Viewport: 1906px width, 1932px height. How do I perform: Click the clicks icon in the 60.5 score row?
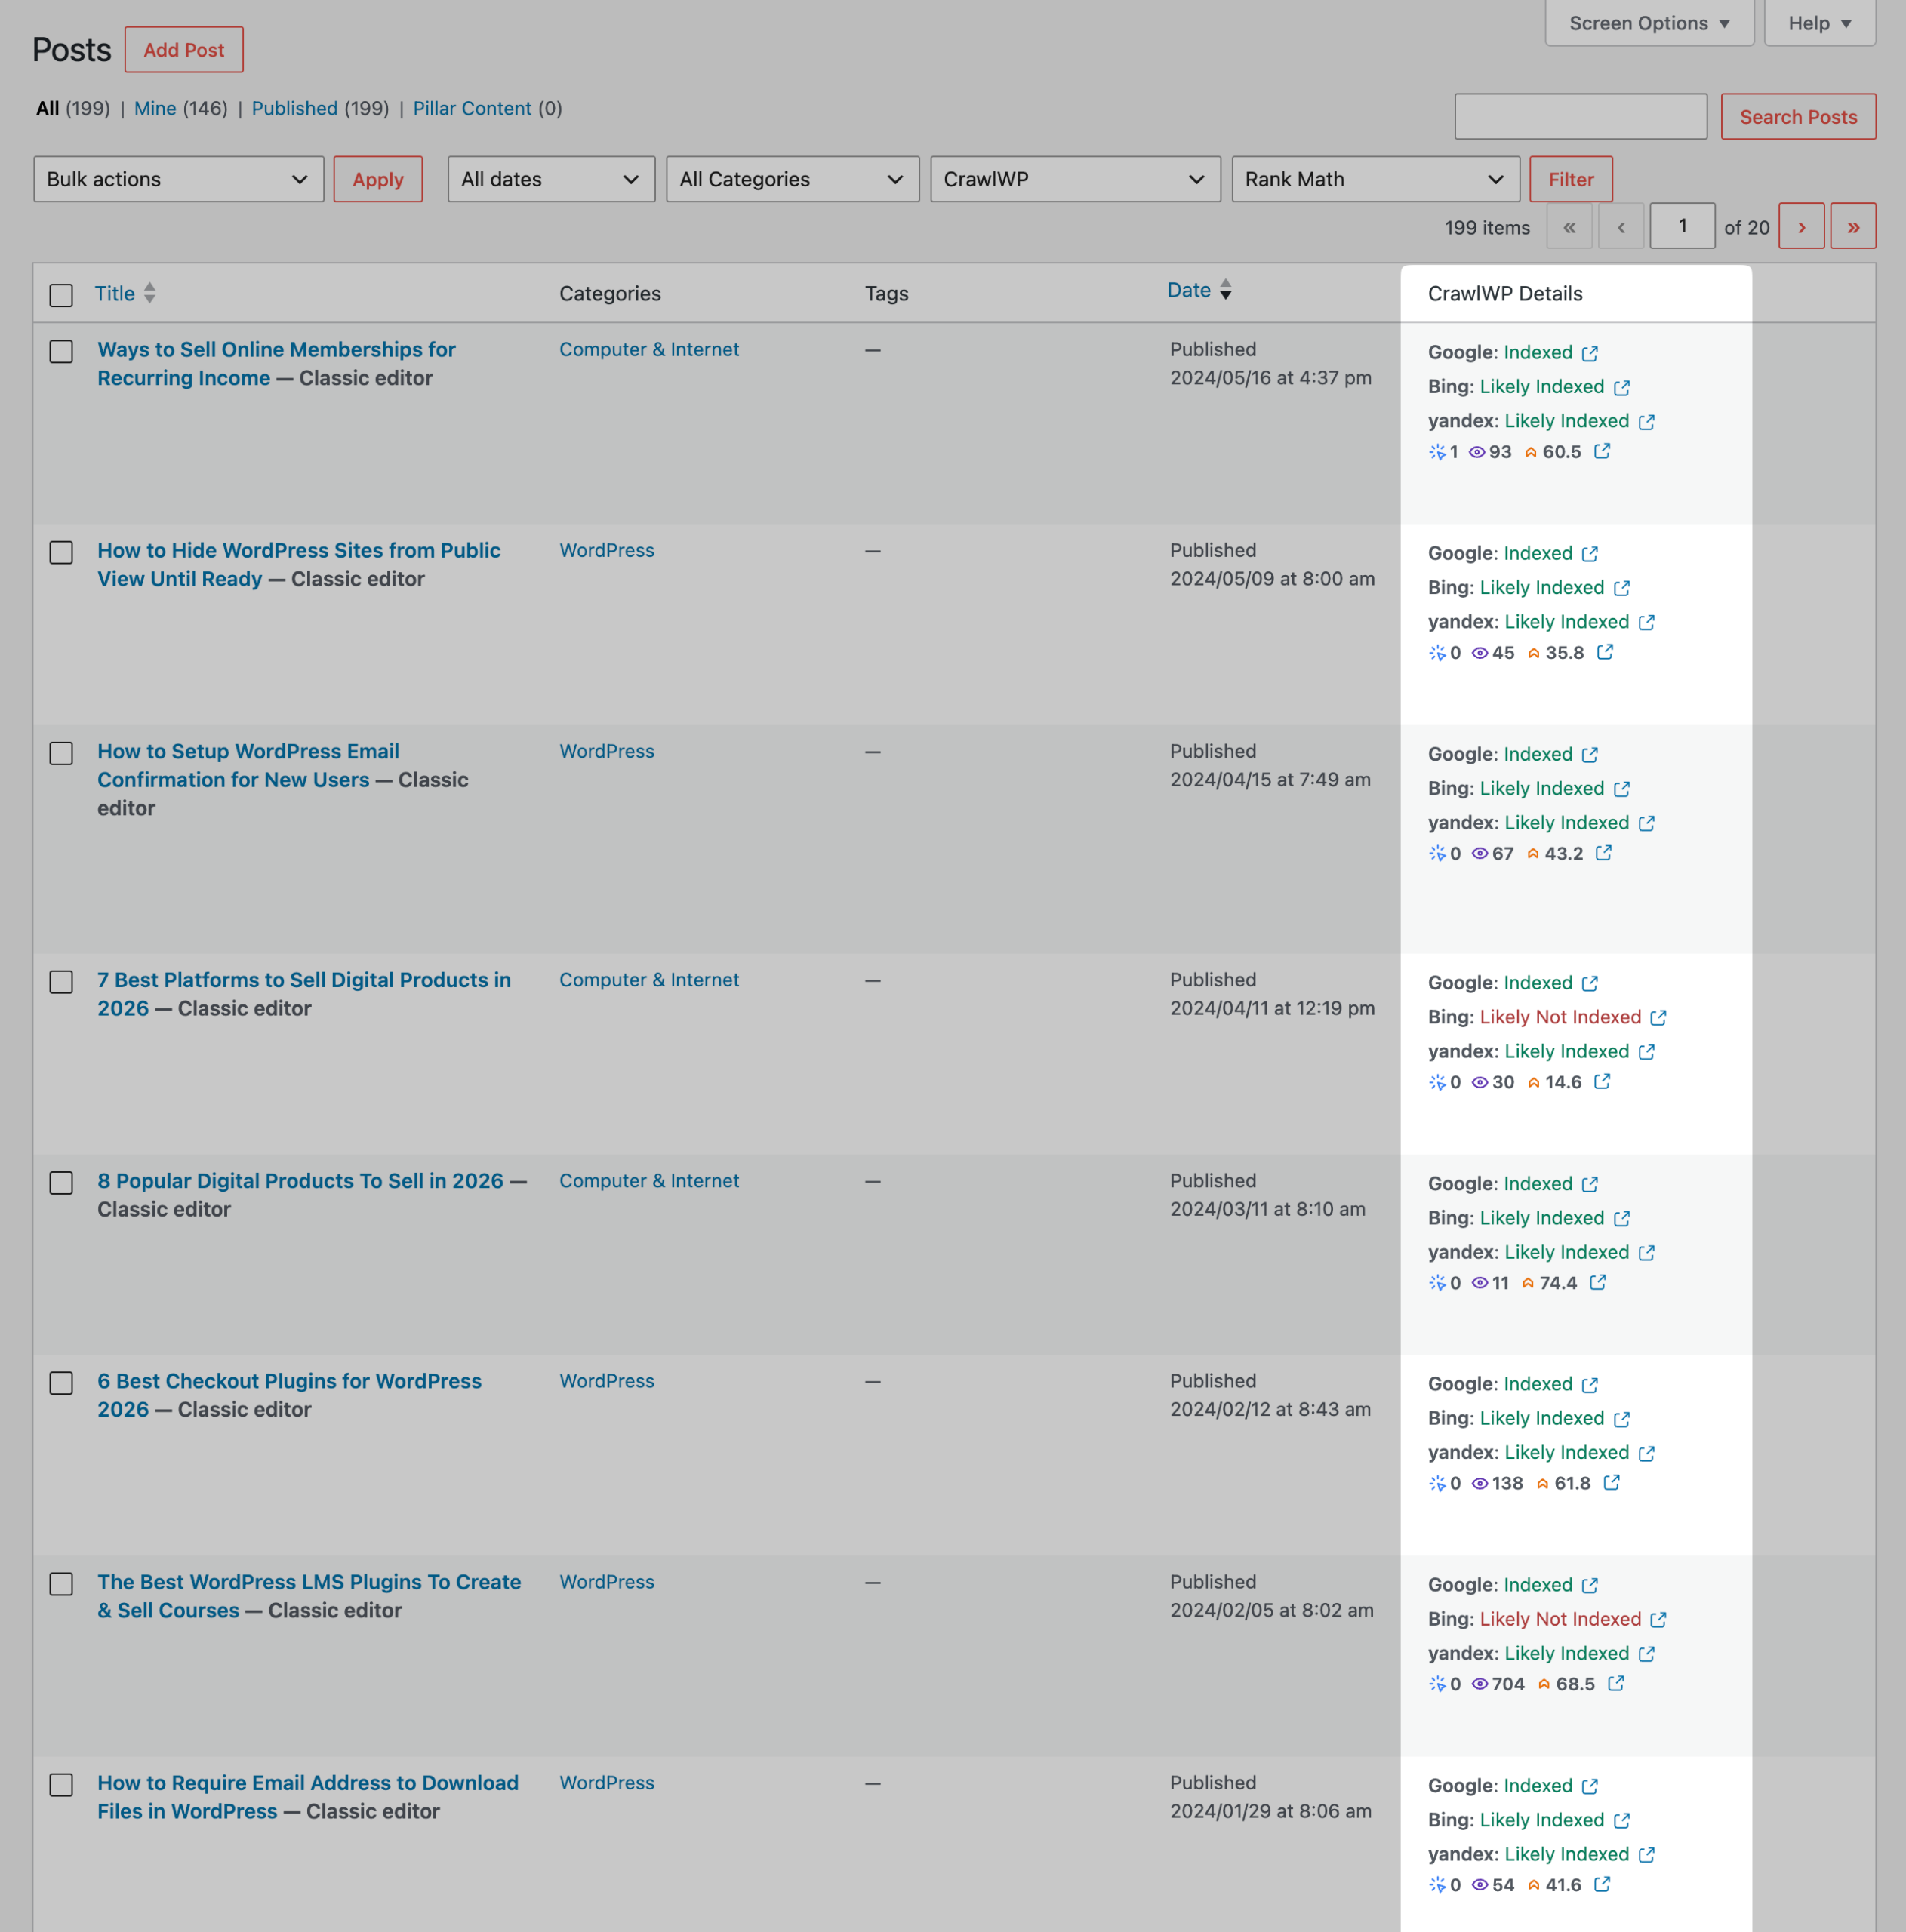pyautogui.click(x=1437, y=452)
